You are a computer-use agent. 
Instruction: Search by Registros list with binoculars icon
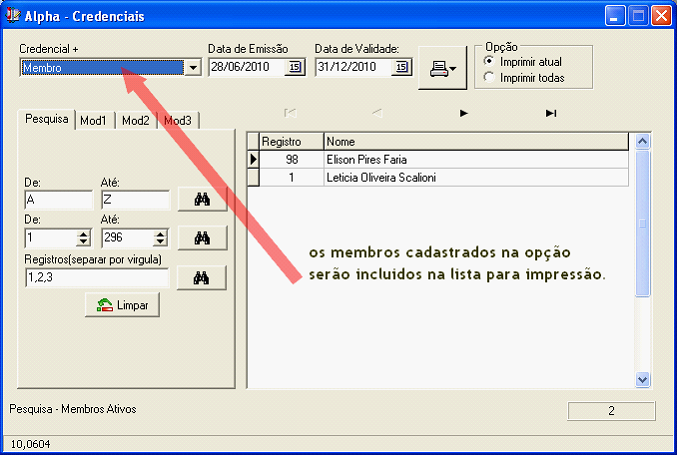[201, 277]
